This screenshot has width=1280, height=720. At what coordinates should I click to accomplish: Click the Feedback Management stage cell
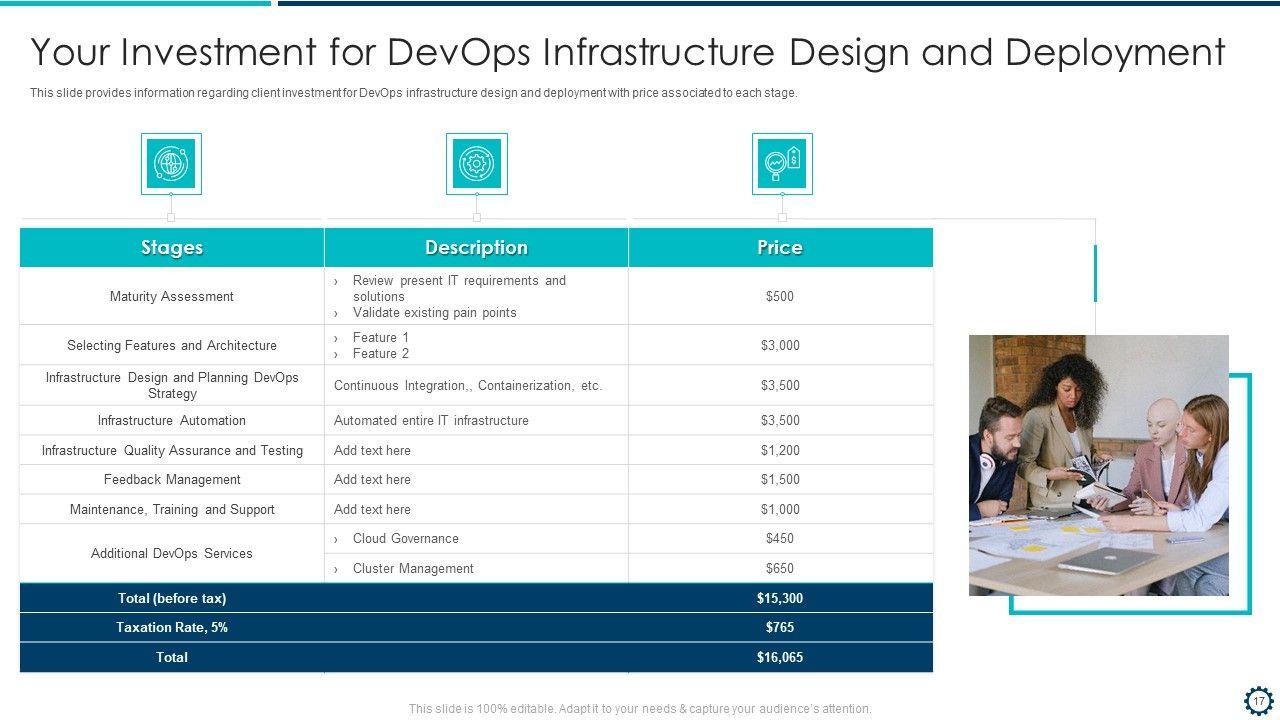point(172,480)
